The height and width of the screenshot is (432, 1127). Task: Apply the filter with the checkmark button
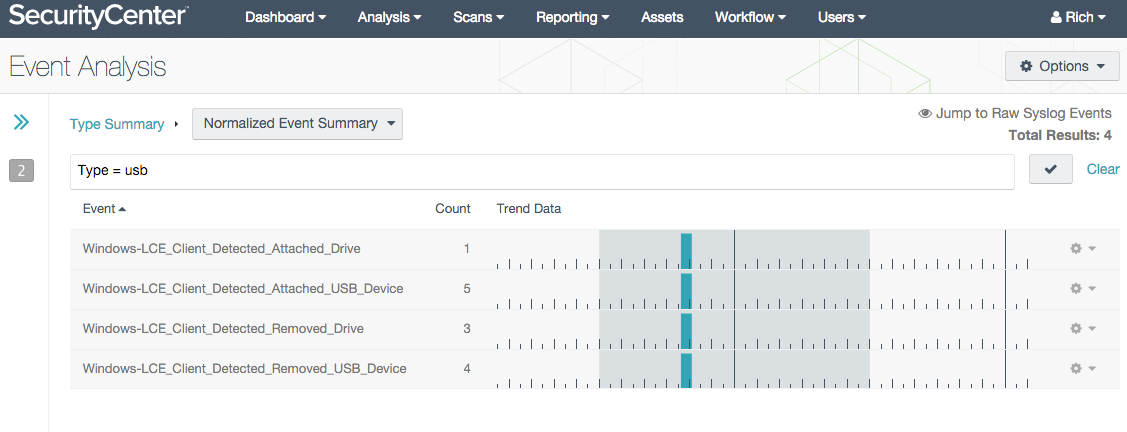coord(1051,169)
